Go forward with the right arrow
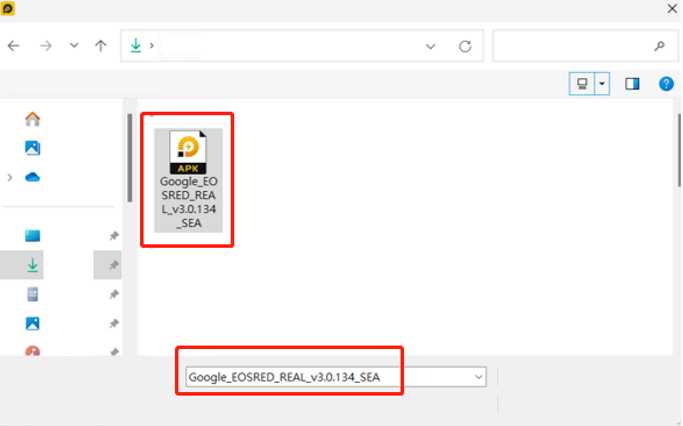The height and width of the screenshot is (426, 683). [x=46, y=45]
